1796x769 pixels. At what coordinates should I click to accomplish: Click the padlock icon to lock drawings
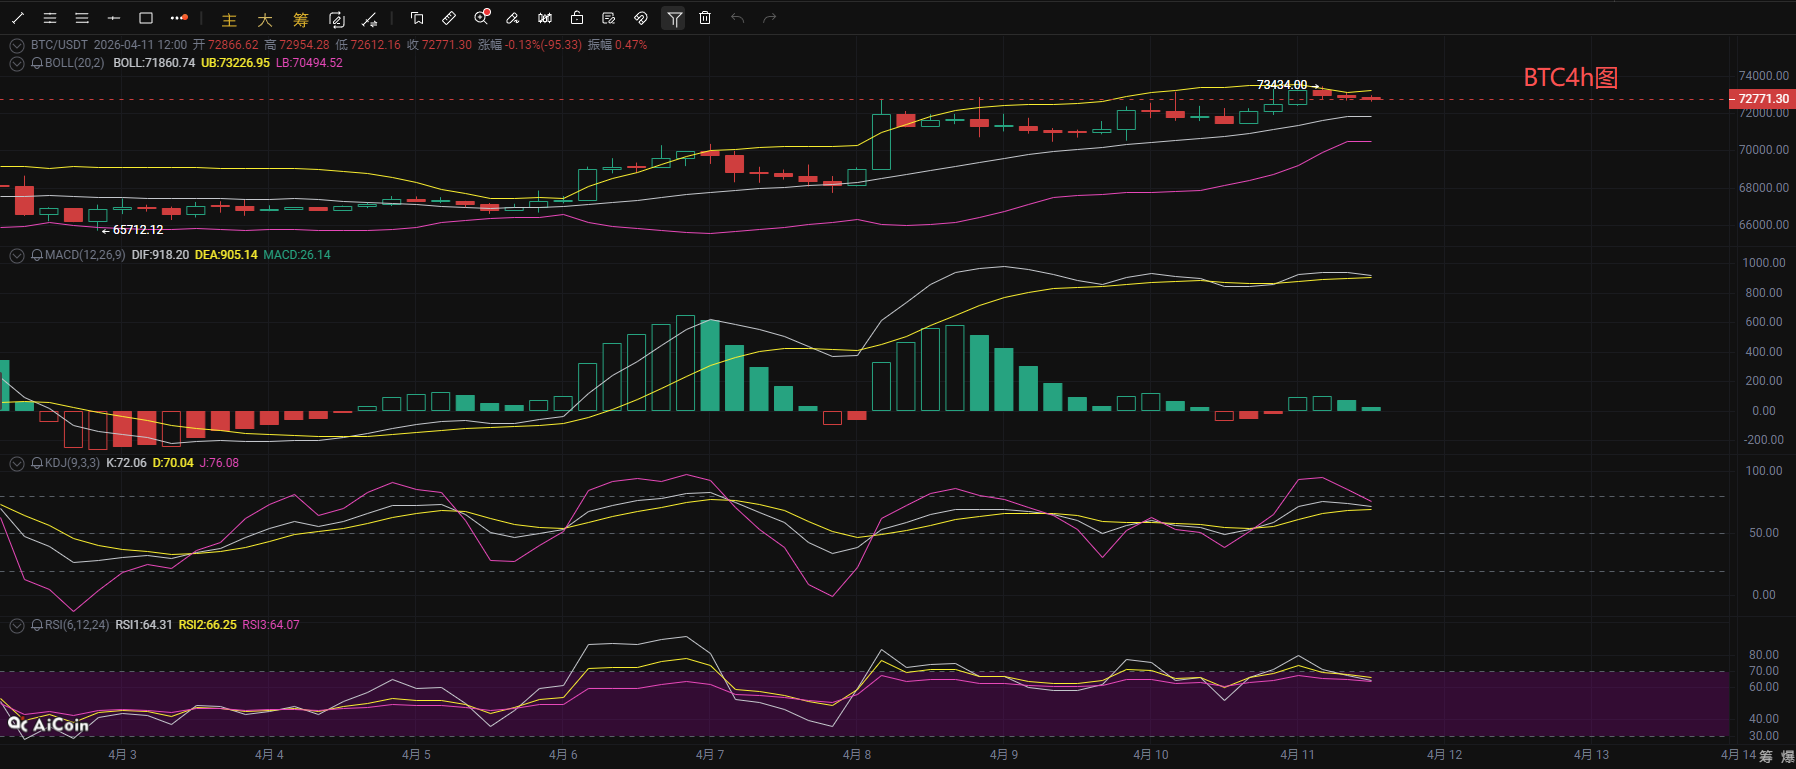coord(577,18)
